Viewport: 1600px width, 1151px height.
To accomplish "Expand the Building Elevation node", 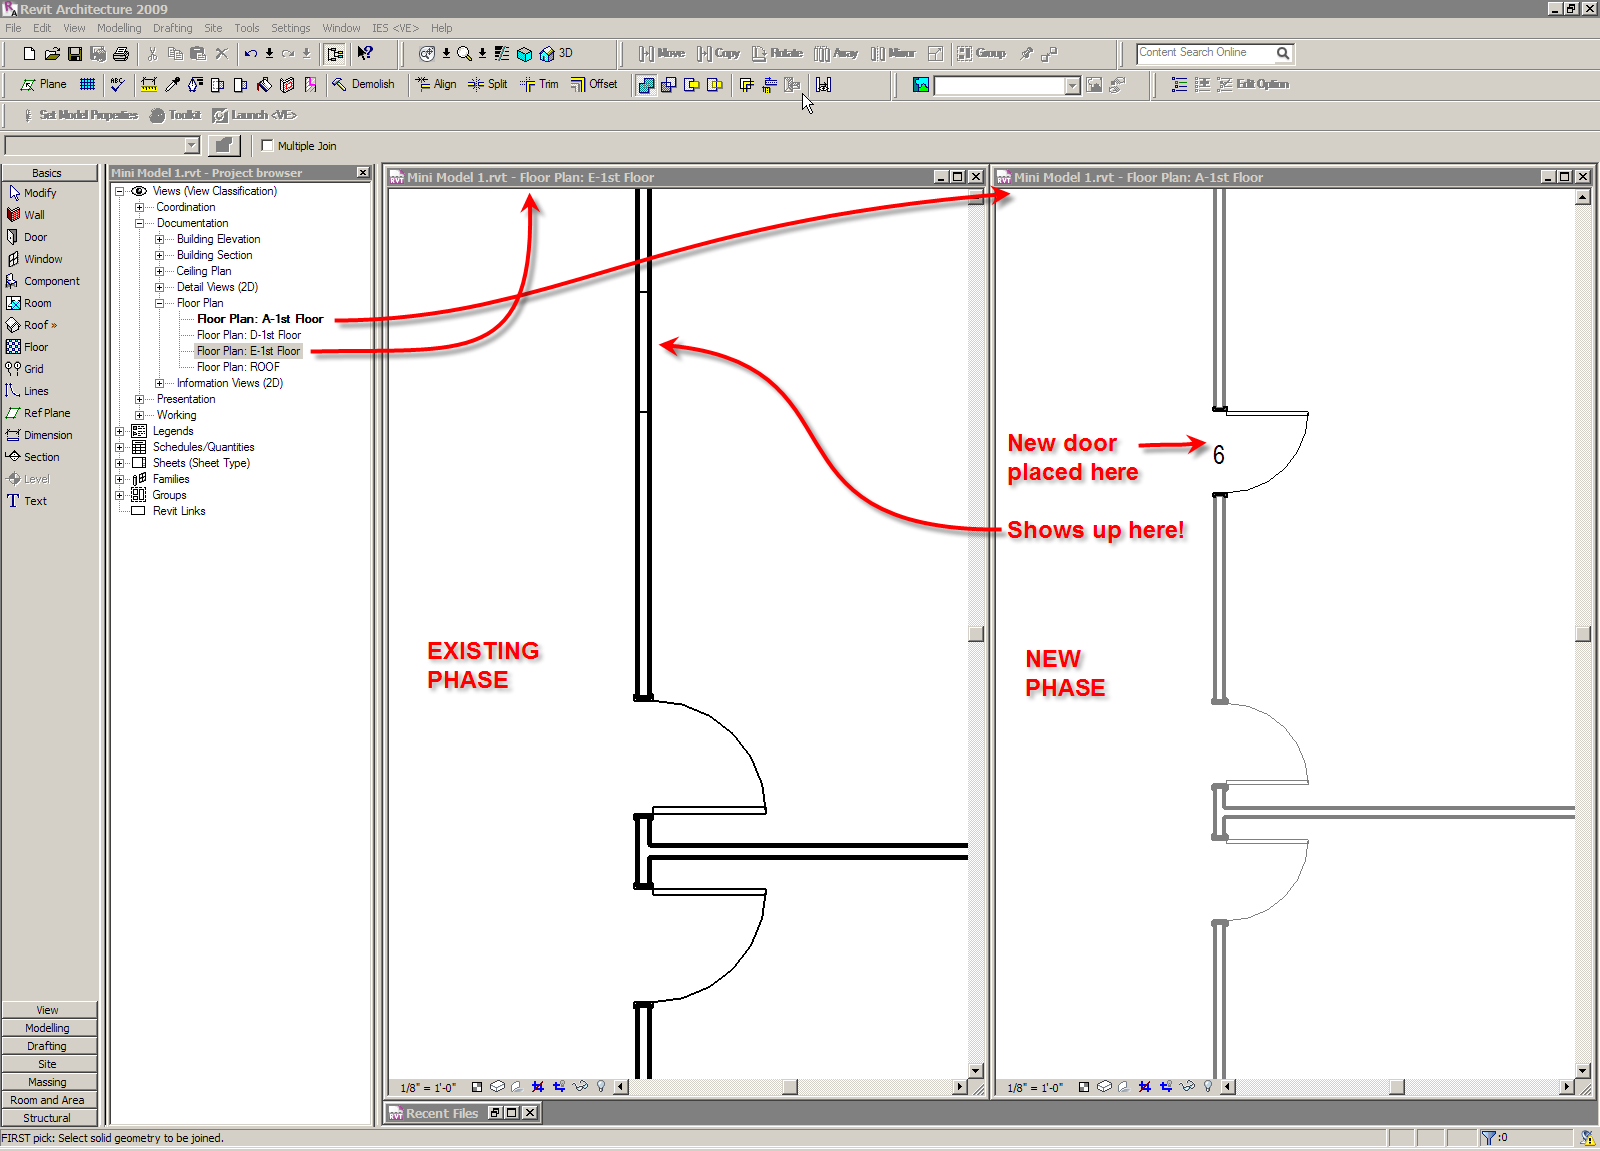I will point(159,239).
